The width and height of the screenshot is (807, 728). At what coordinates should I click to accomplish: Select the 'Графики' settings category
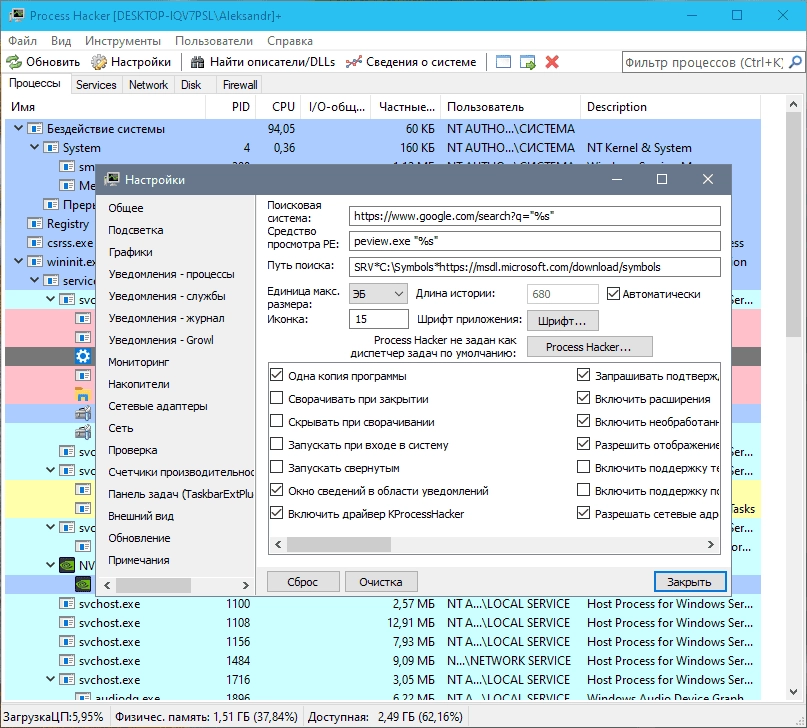[131, 252]
